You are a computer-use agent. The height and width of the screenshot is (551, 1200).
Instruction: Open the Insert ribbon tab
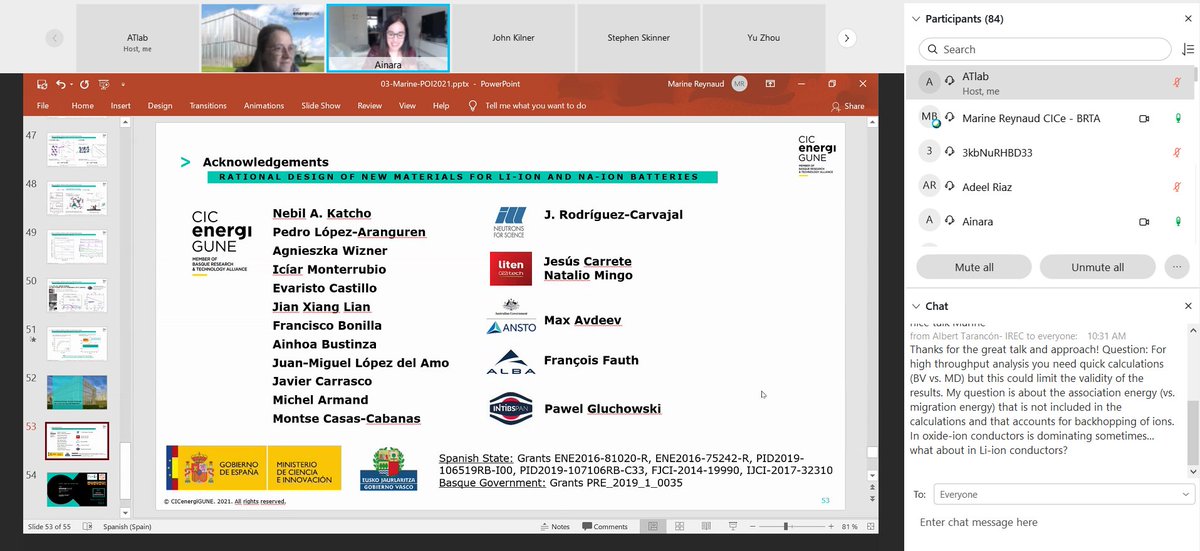(x=121, y=106)
